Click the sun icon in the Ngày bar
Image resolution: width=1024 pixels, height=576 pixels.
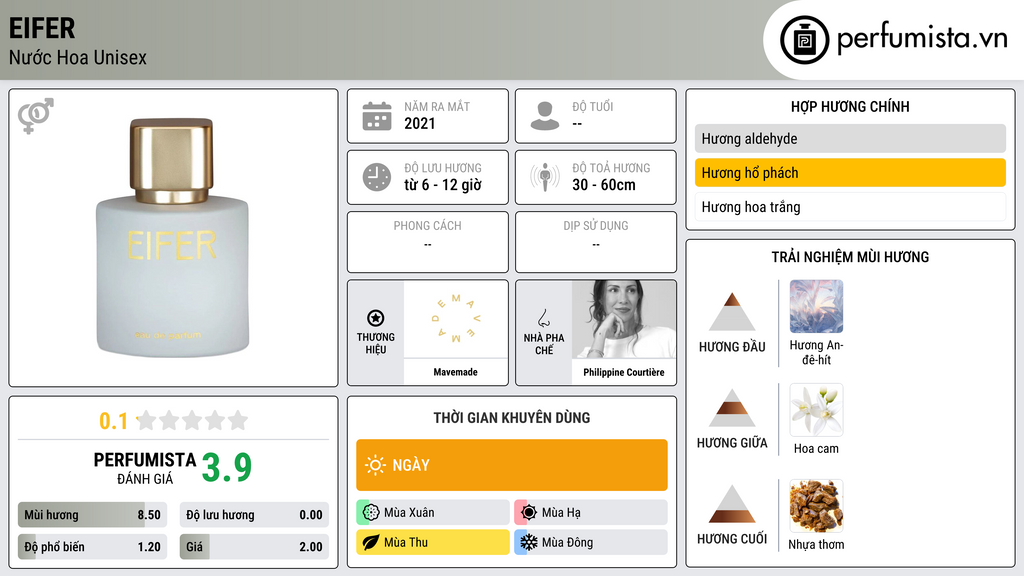click(x=375, y=465)
